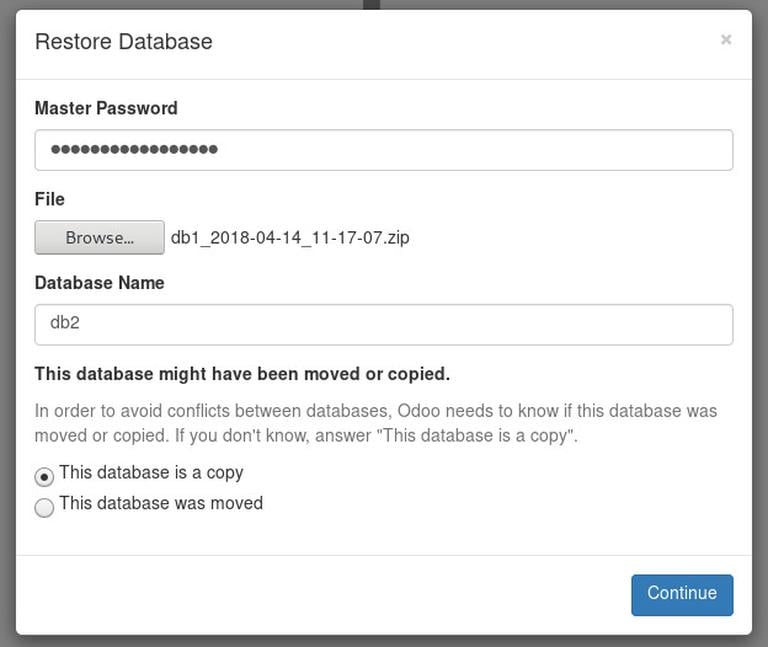Click the Odoo conflict explanation paragraph
The image size is (768, 647).
tap(375, 423)
